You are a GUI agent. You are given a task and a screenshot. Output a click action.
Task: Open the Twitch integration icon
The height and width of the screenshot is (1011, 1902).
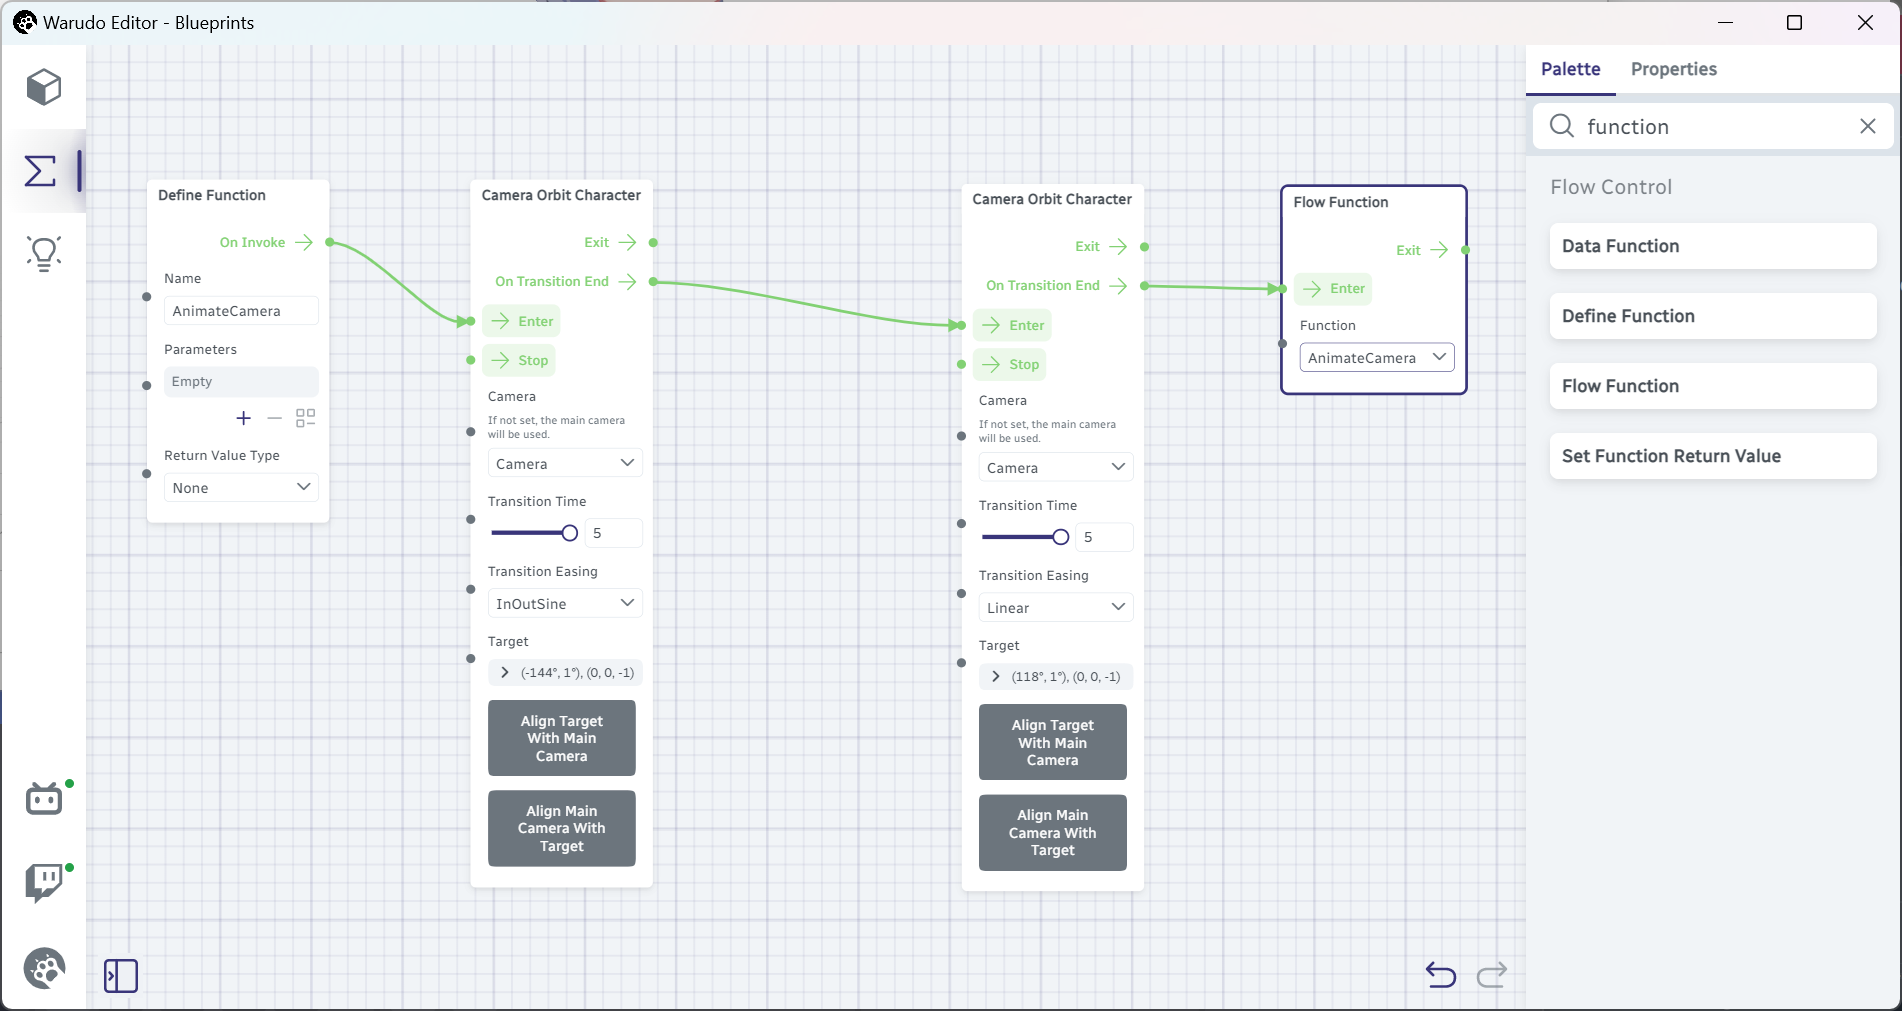44,883
